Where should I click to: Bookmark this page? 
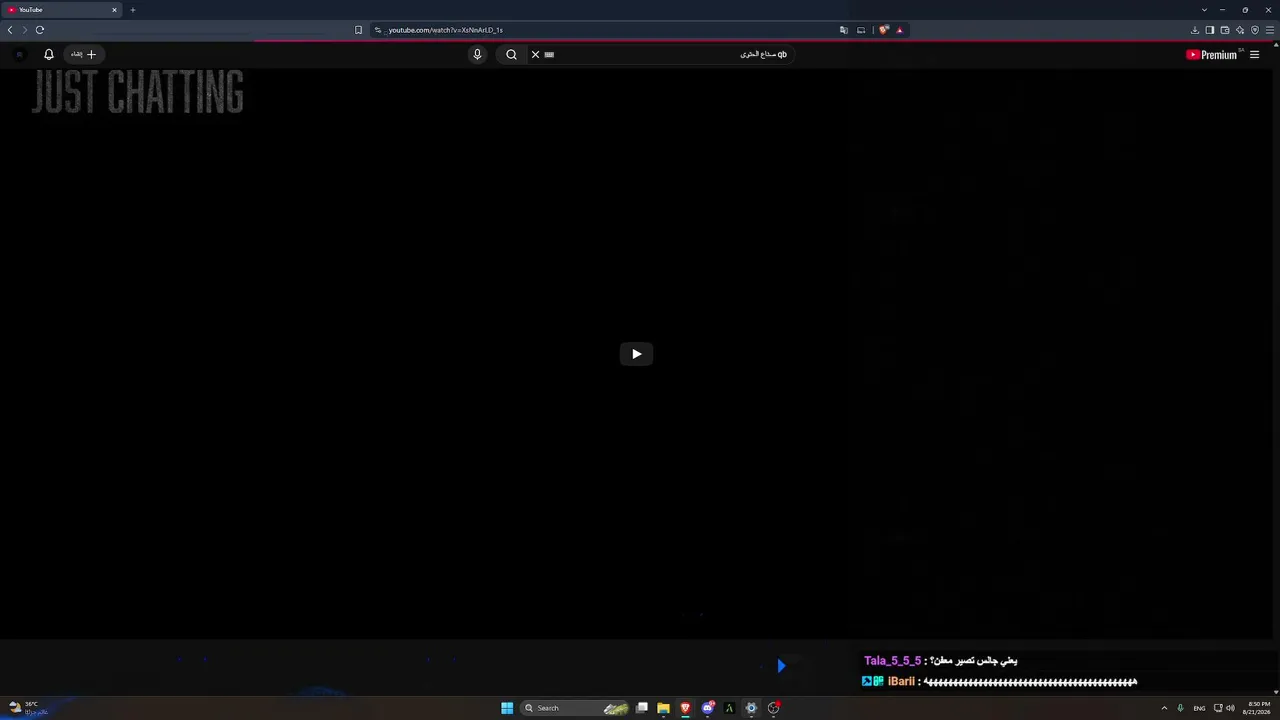tap(358, 30)
